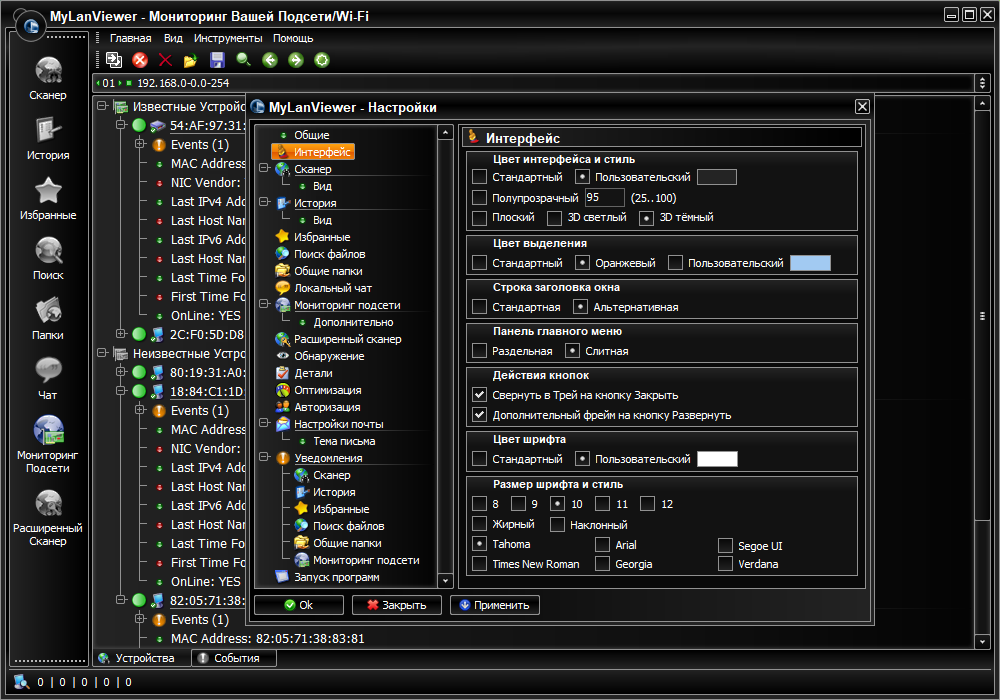Click the save floppy disk toolbar icon
This screenshot has height=700, width=1000.
pos(217,60)
